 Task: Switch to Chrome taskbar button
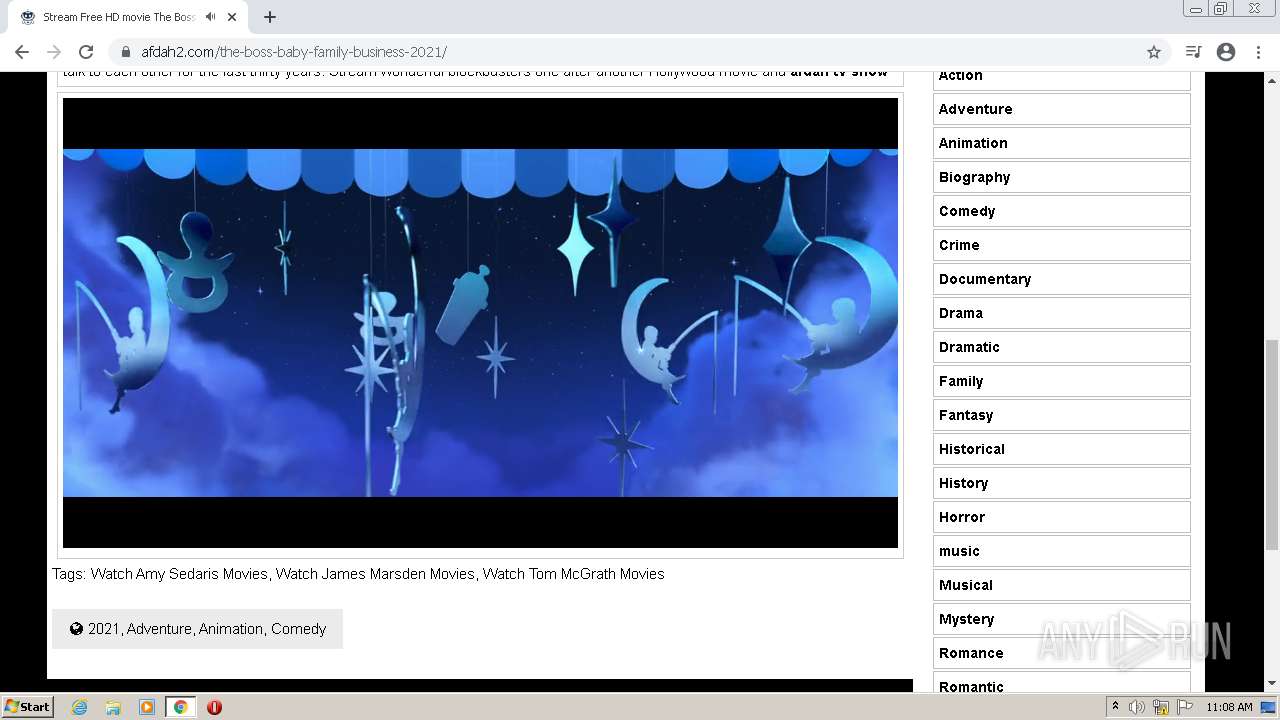click(180, 707)
